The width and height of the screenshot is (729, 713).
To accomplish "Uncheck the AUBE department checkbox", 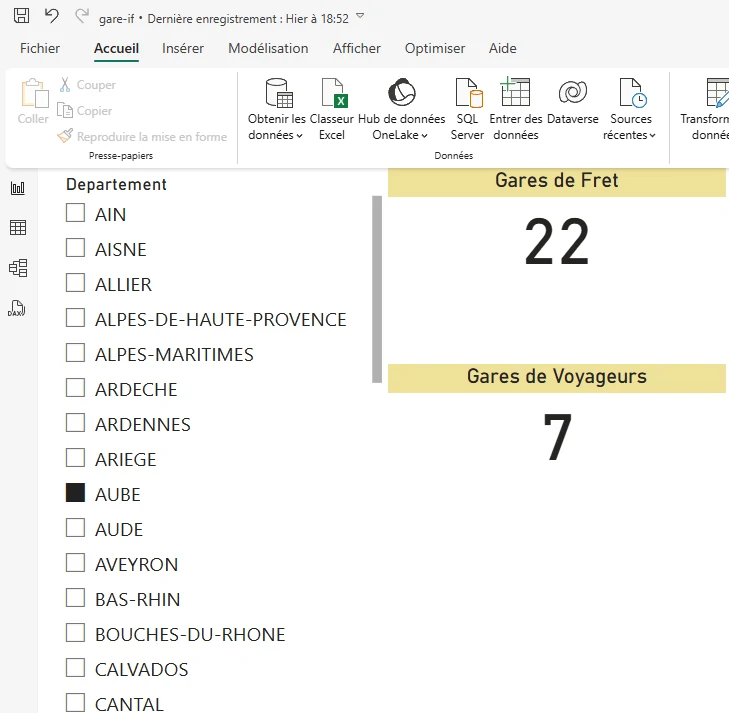I will pyautogui.click(x=75, y=493).
